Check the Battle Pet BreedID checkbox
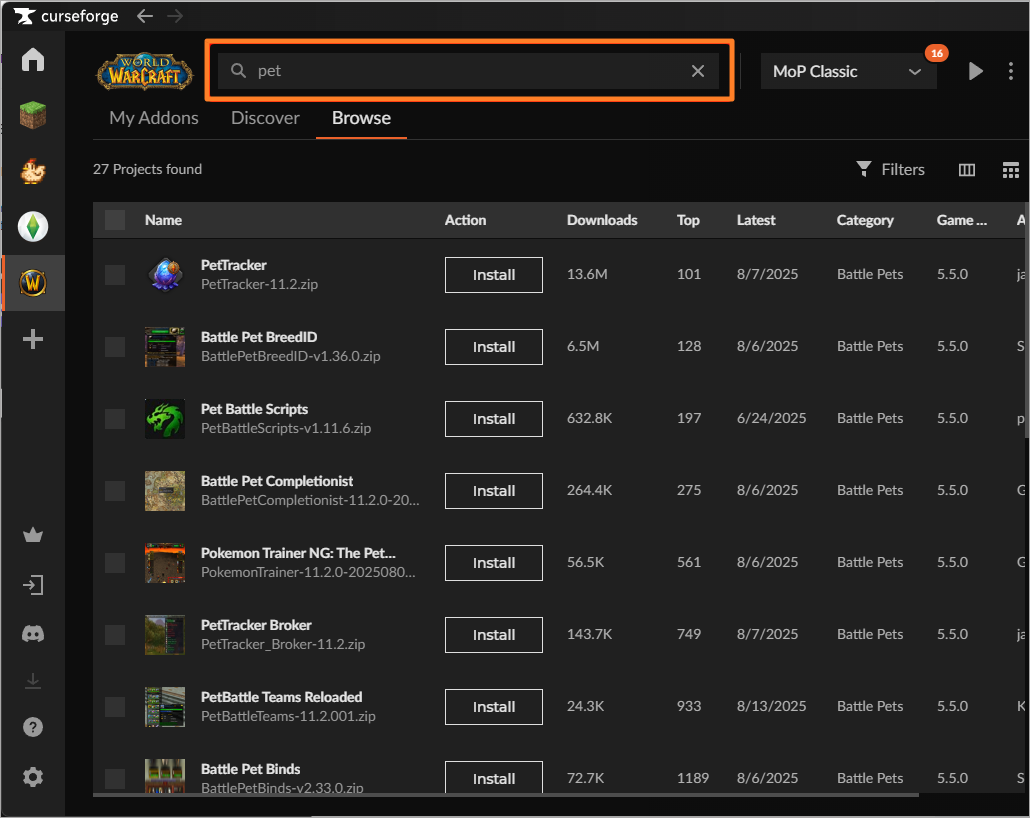The width and height of the screenshot is (1030, 818). 115,347
